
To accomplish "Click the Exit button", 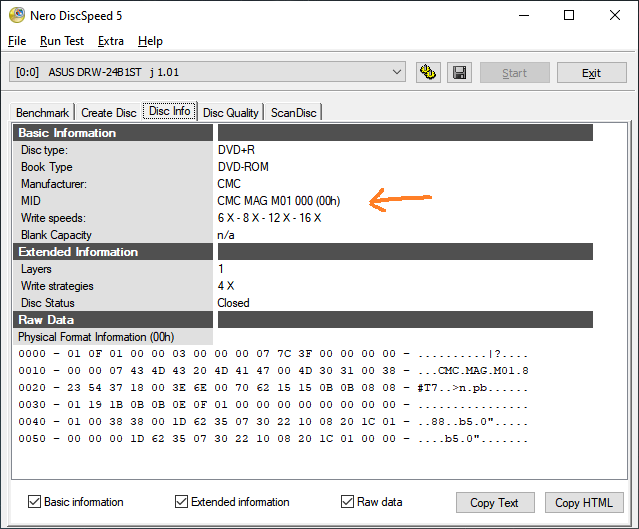I will [591, 73].
